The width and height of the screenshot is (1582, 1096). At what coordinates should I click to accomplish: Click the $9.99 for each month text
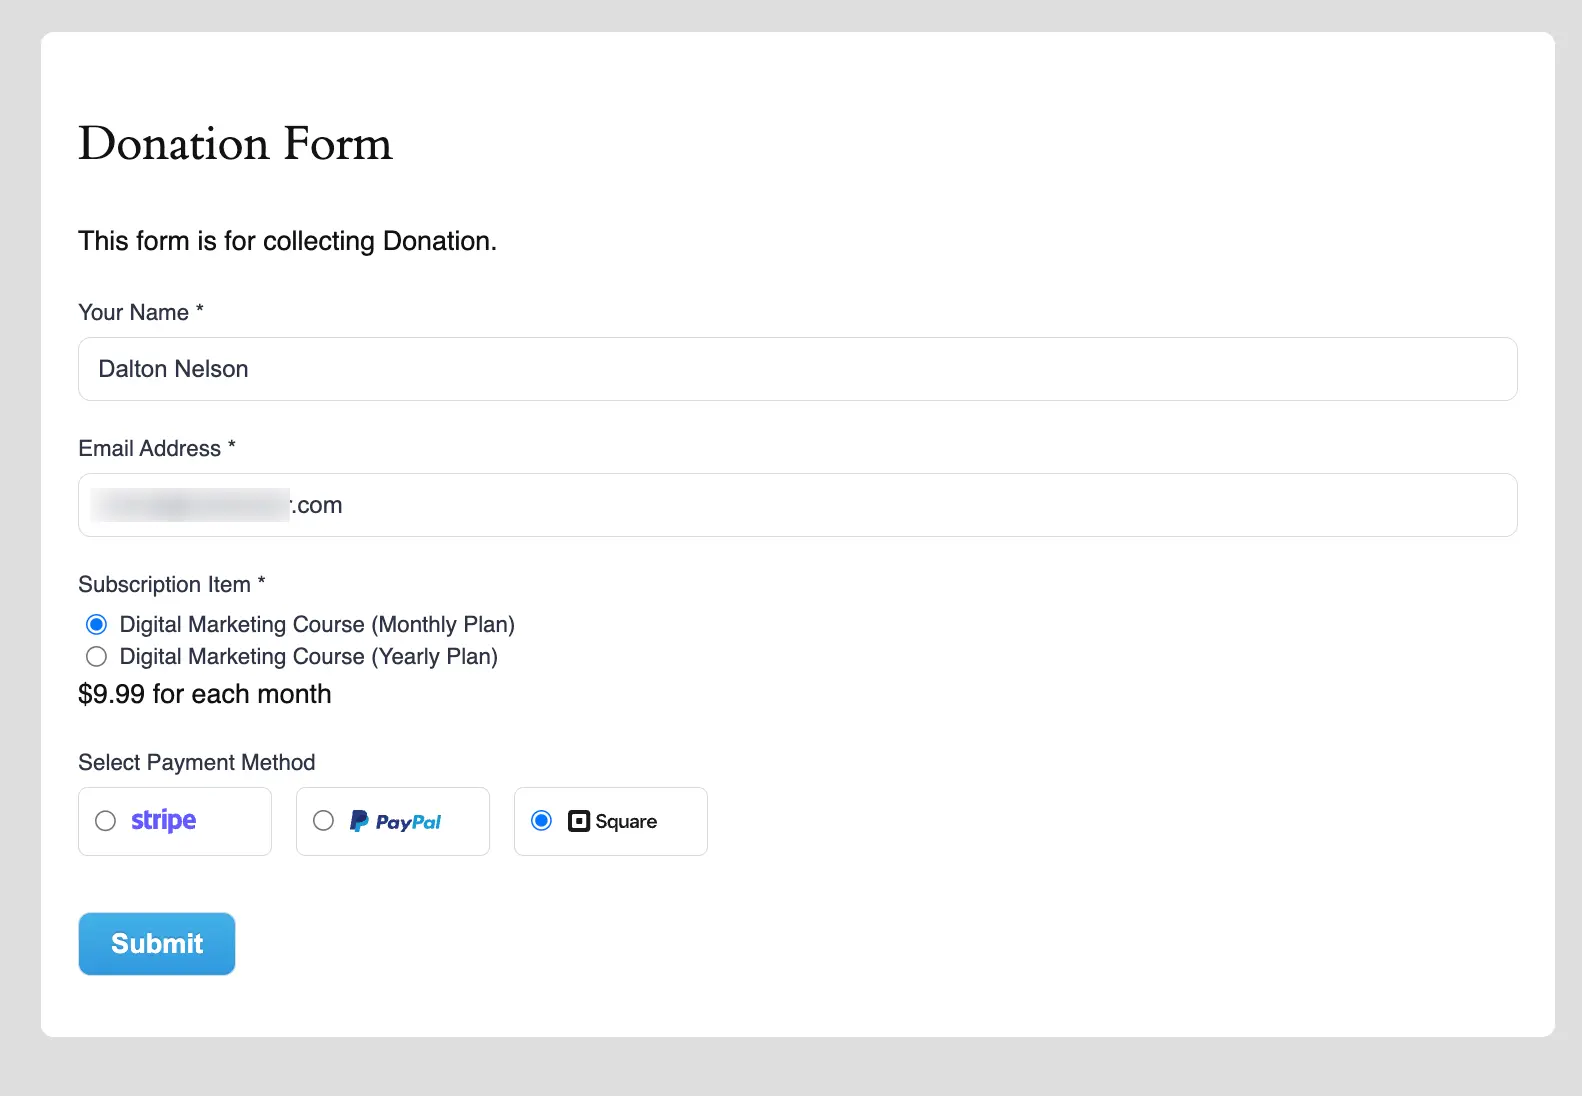point(204,693)
